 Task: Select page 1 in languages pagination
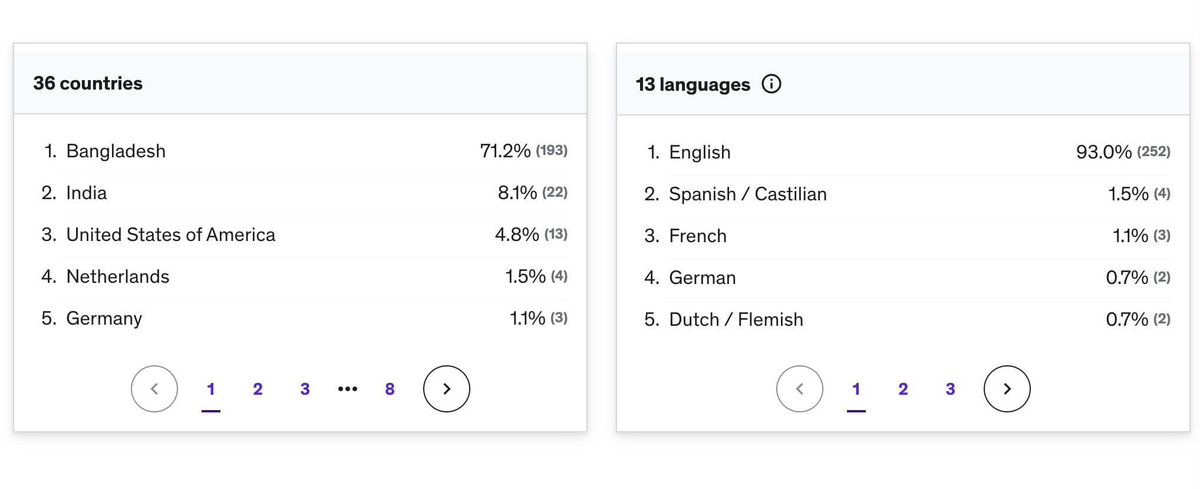click(x=856, y=389)
